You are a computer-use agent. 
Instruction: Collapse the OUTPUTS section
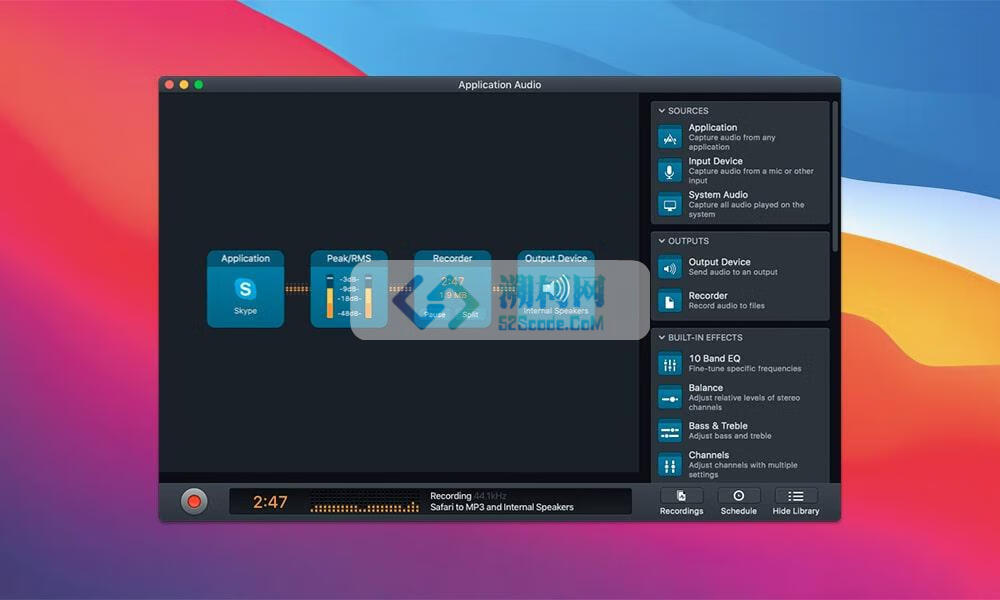[661, 241]
